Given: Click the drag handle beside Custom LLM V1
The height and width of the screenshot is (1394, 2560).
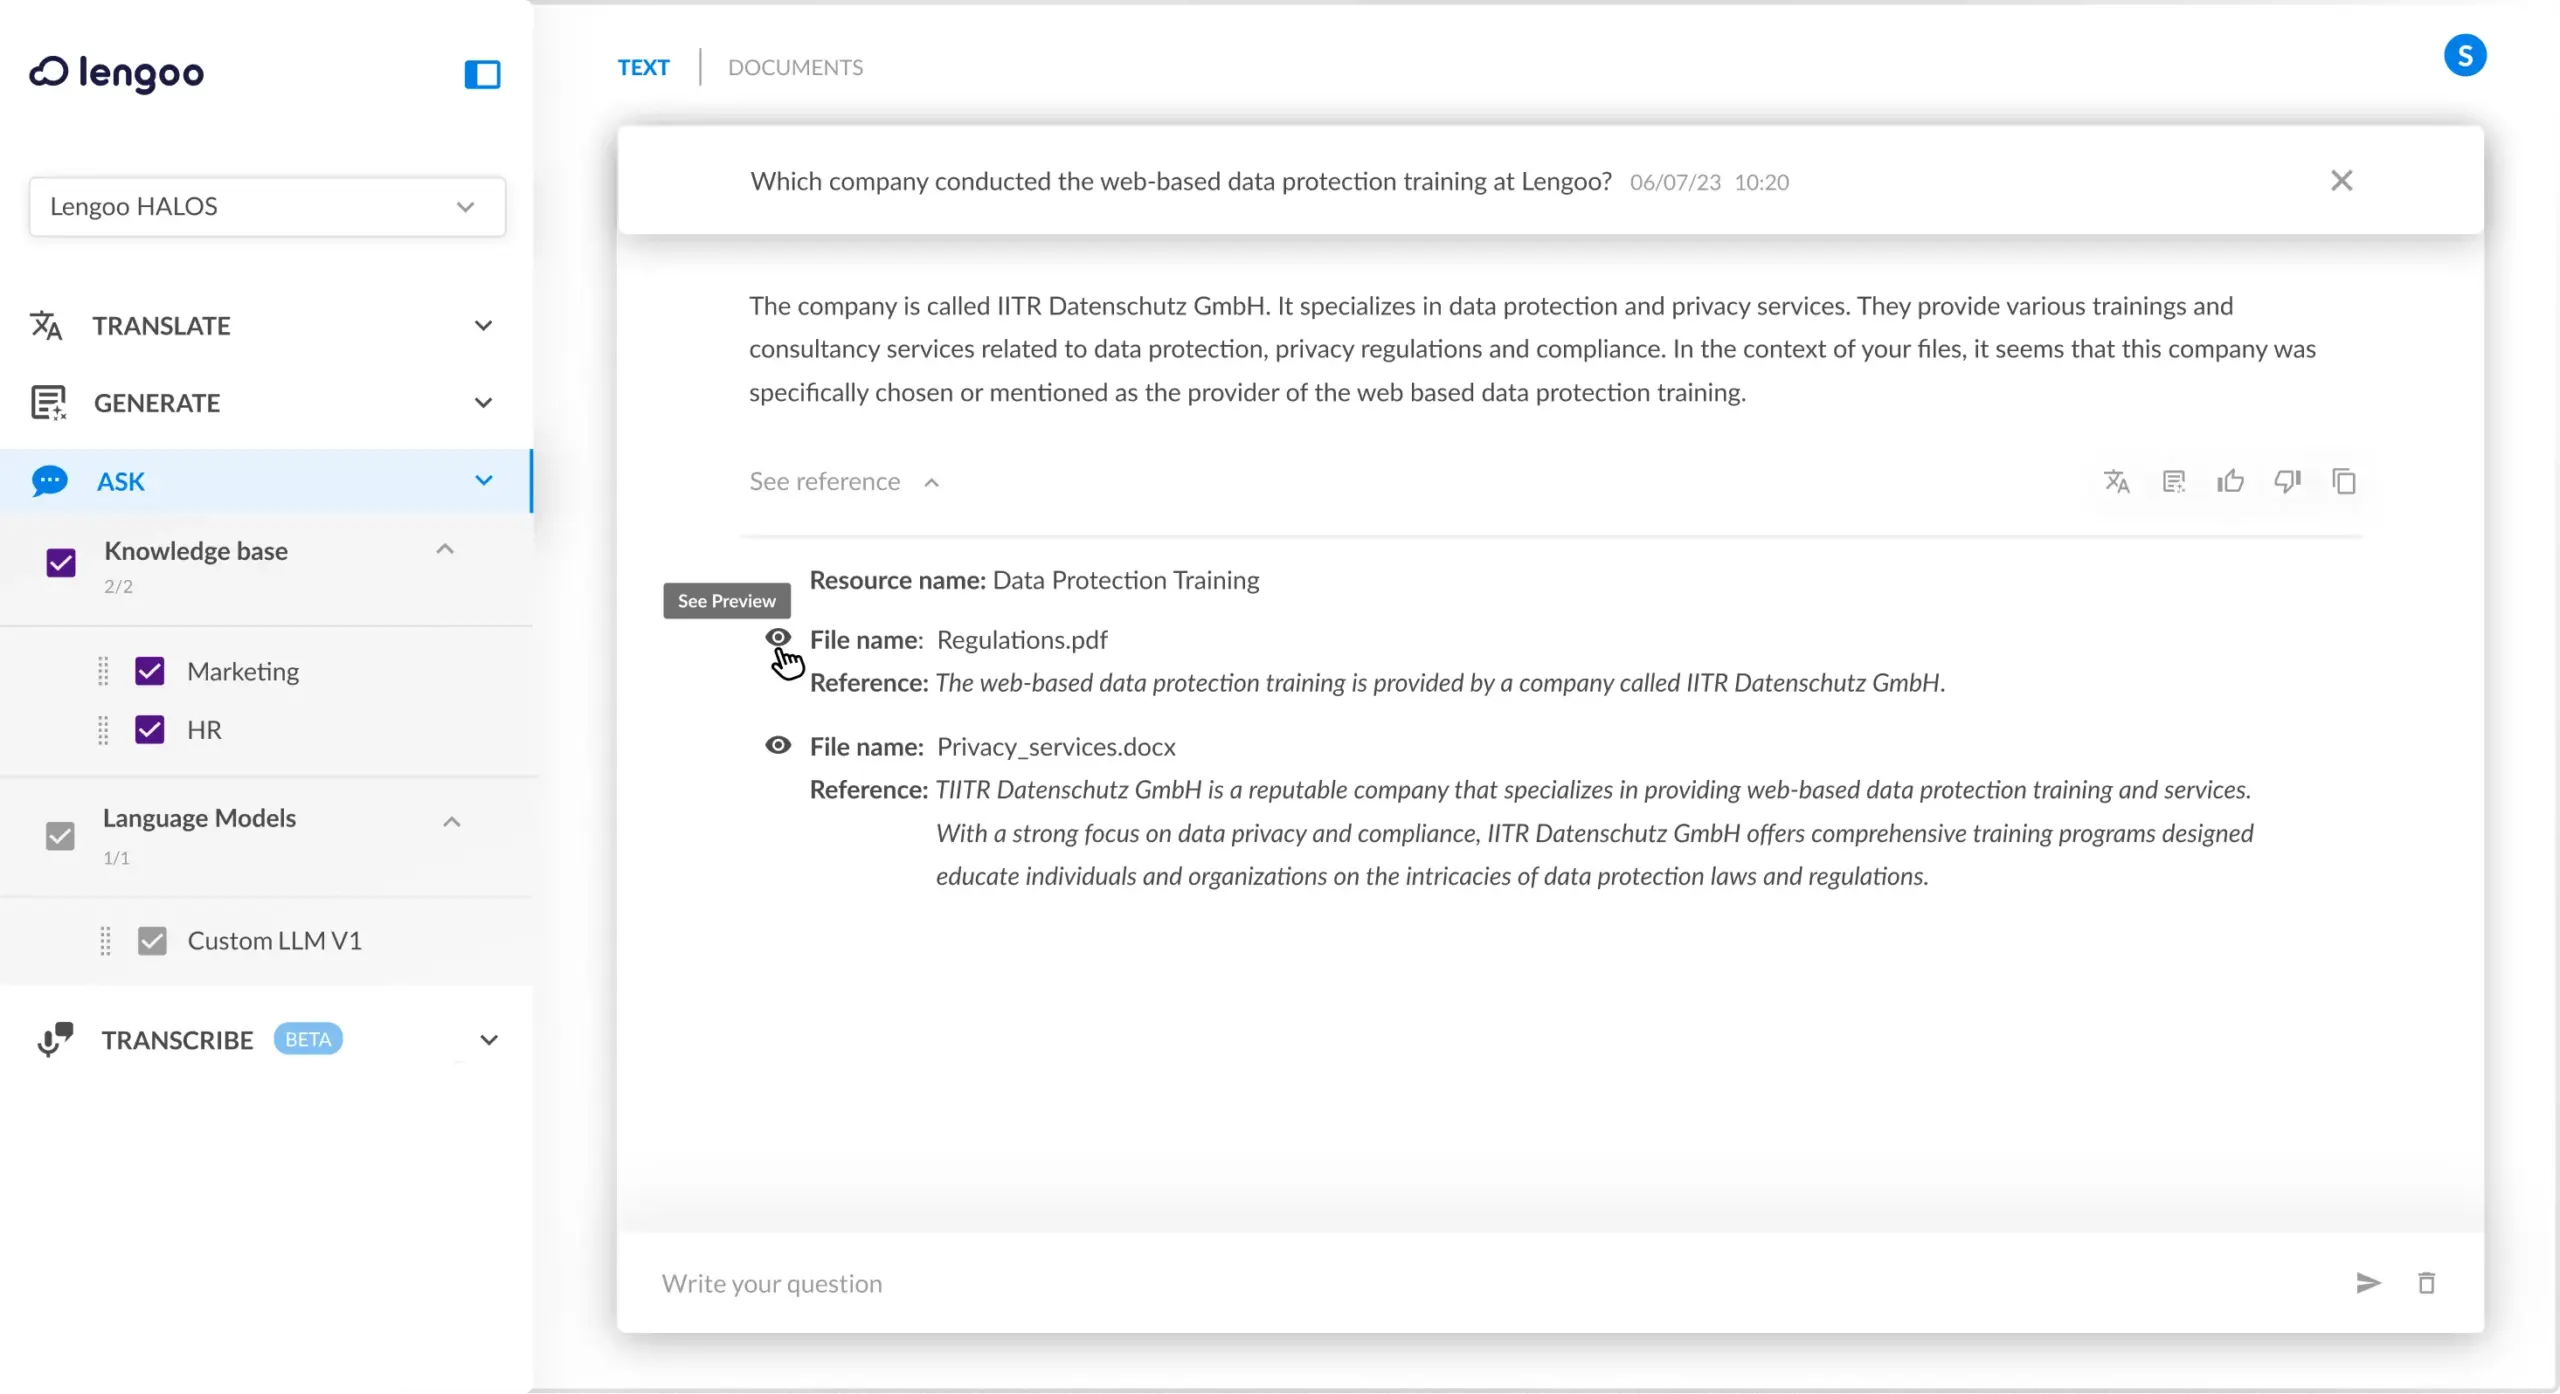Looking at the screenshot, I should [105, 940].
